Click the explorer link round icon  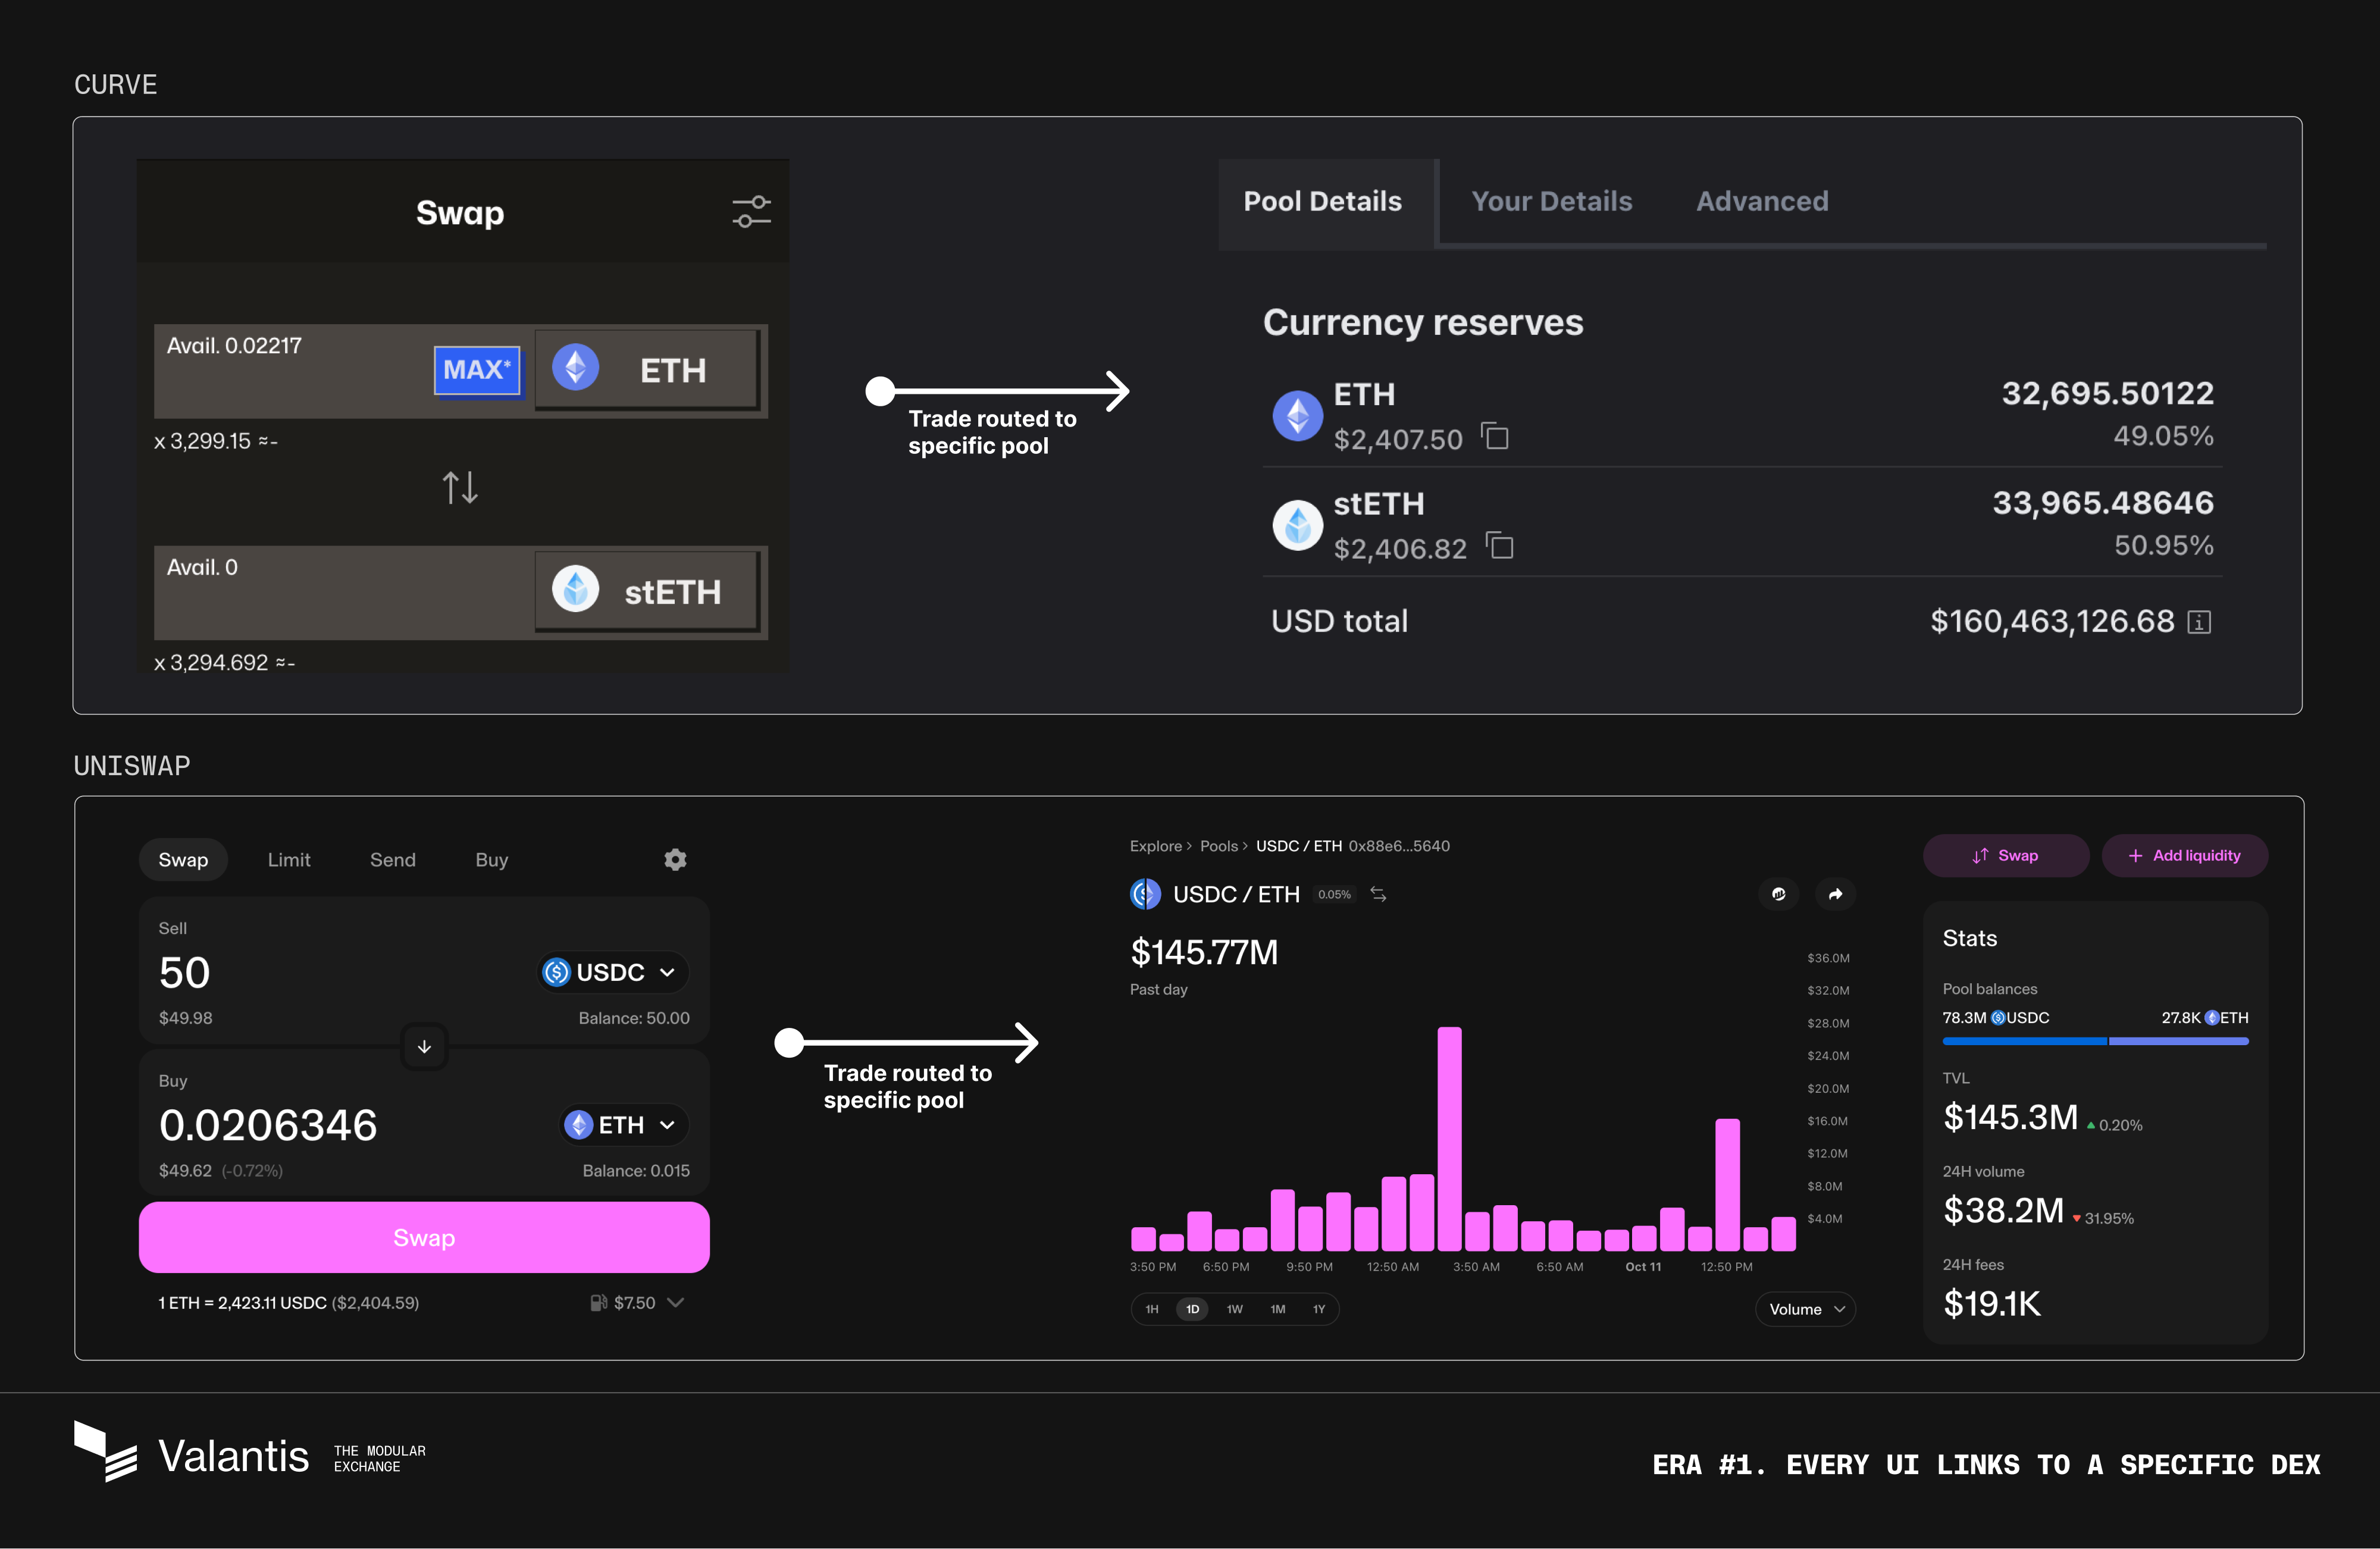[1778, 894]
